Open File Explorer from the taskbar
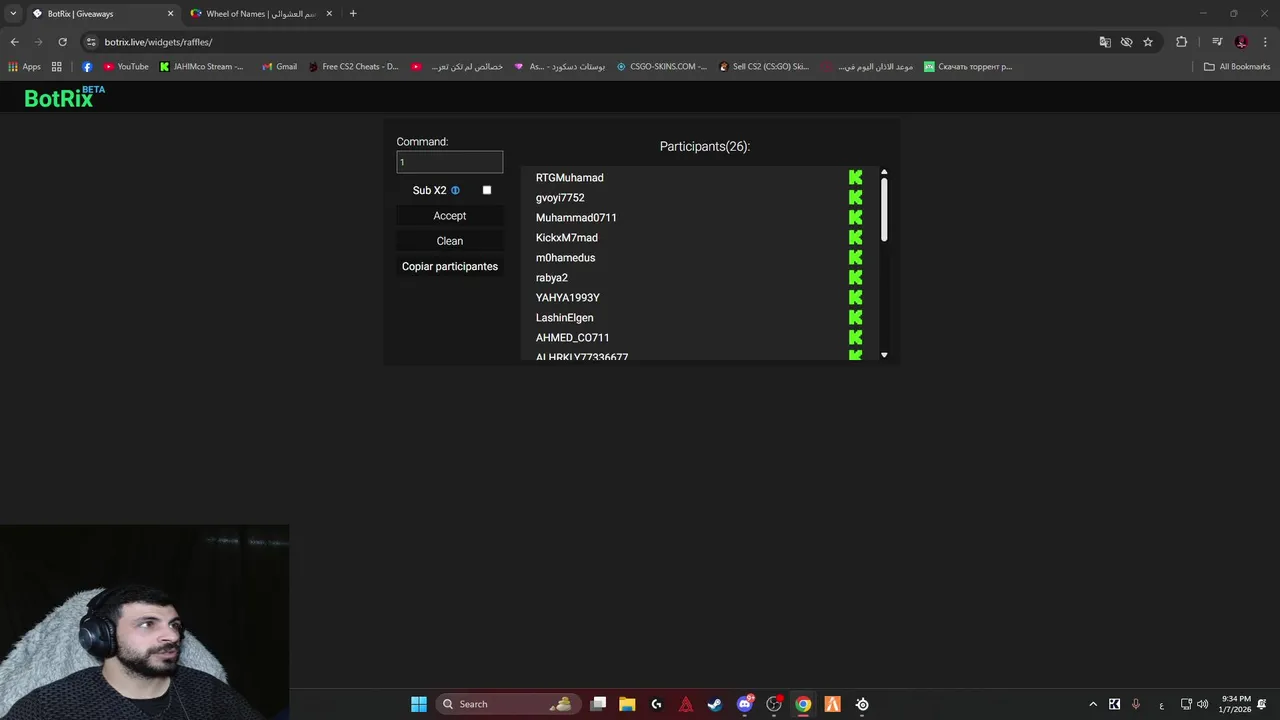This screenshot has width=1280, height=720. pyautogui.click(x=627, y=704)
